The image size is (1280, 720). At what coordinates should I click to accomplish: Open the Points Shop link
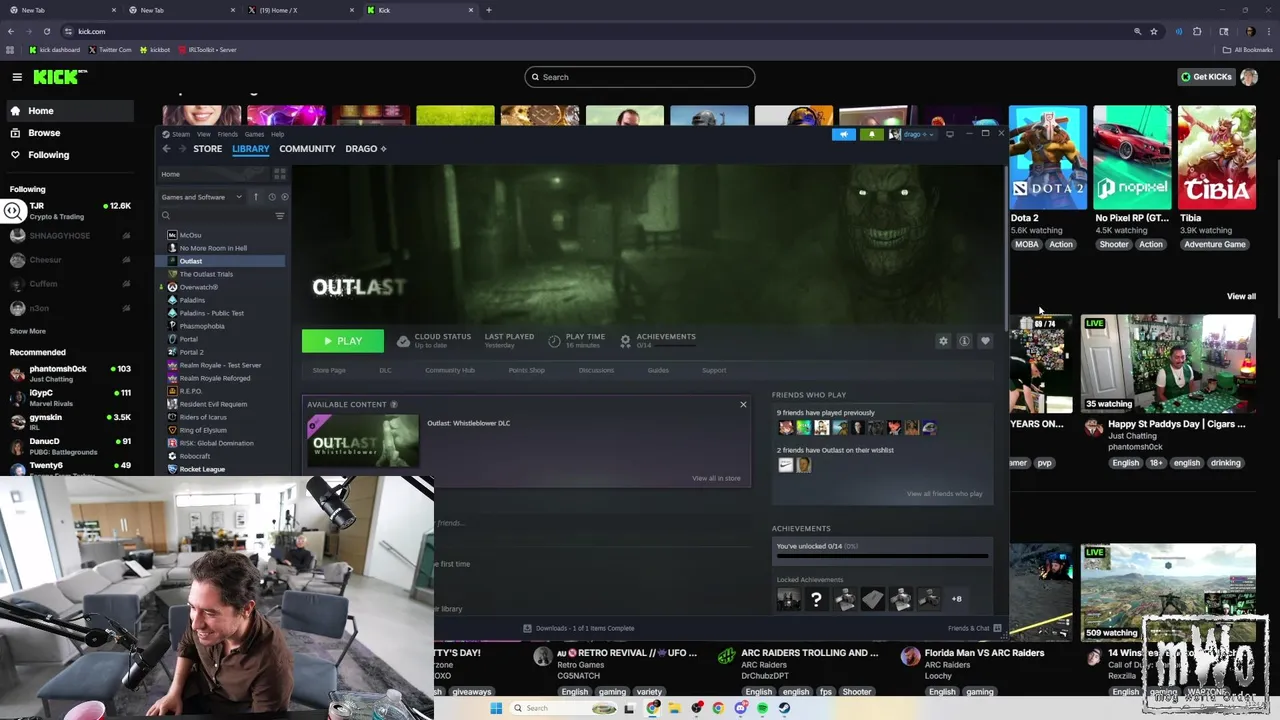coord(527,370)
